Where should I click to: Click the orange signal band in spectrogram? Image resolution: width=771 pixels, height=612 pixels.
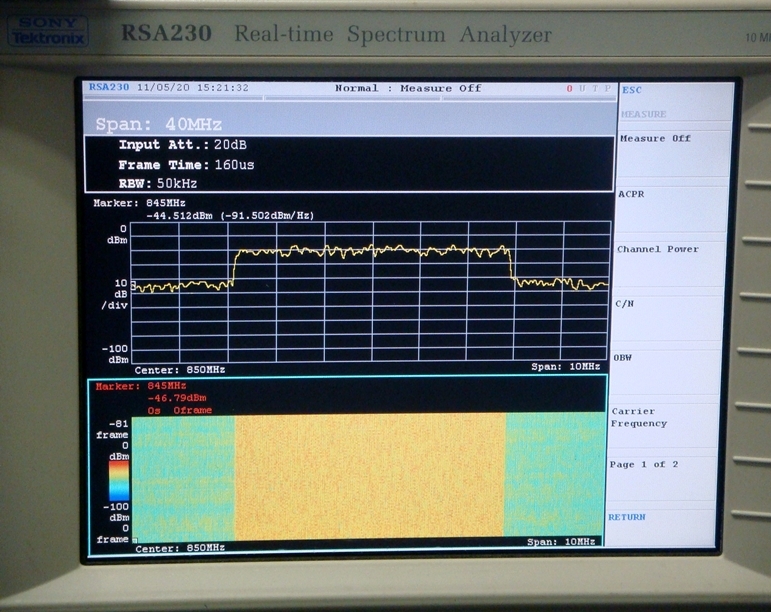(x=370, y=476)
